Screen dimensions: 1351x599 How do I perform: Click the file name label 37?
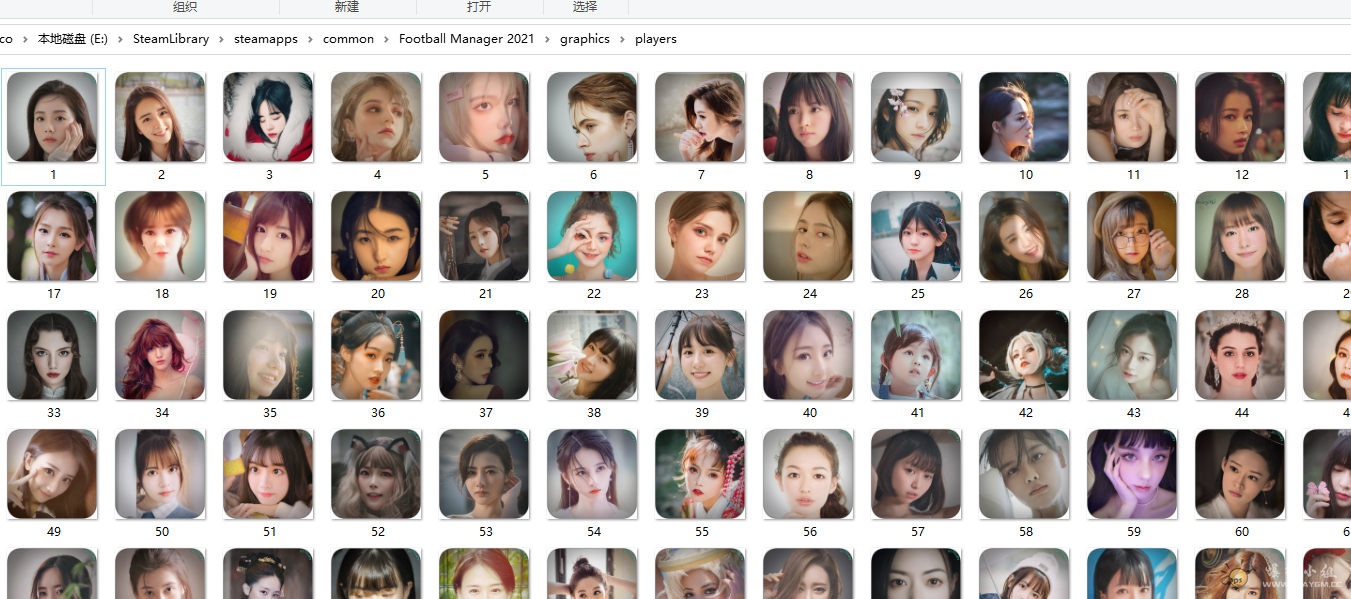[486, 412]
